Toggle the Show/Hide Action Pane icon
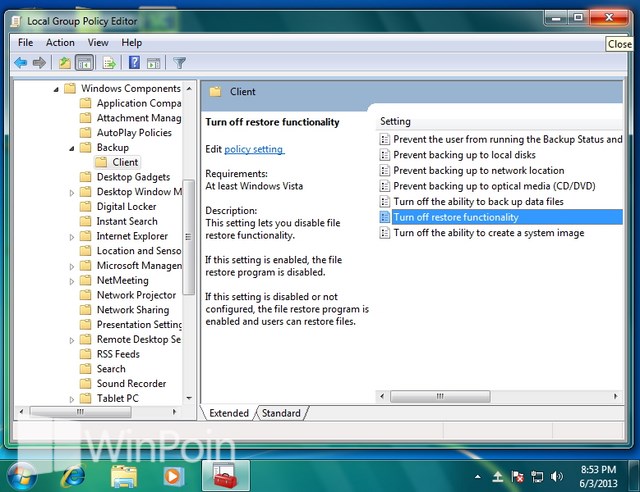The image size is (640, 492). pyautogui.click(x=153, y=63)
